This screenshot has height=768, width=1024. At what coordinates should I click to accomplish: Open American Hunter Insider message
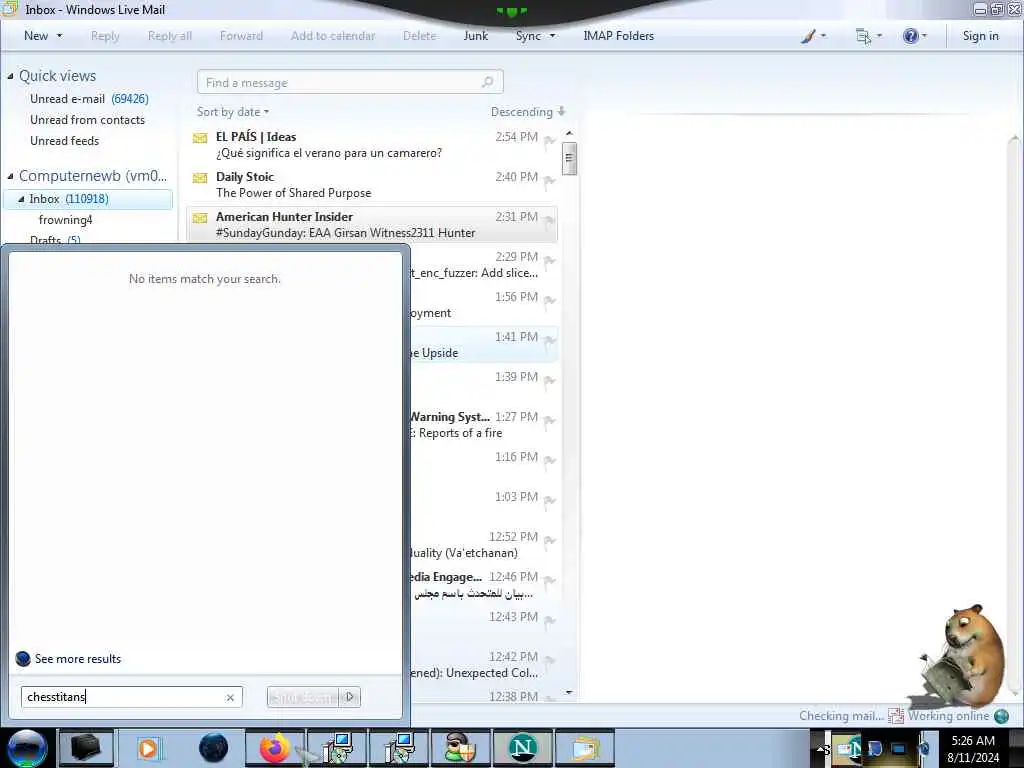(372, 225)
